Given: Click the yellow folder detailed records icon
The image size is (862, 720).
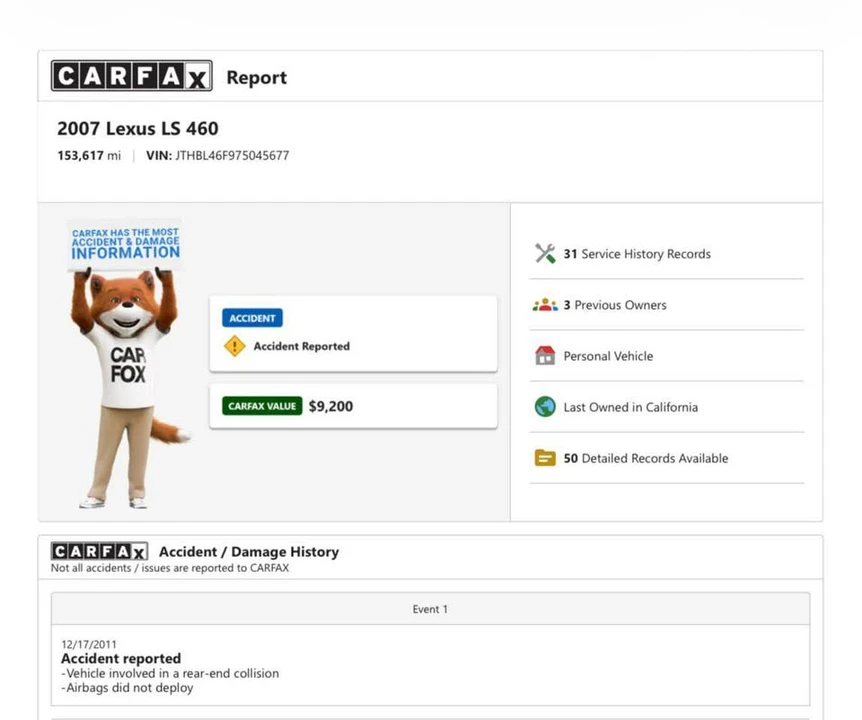Looking at the screenshot, I should (545, 457).
